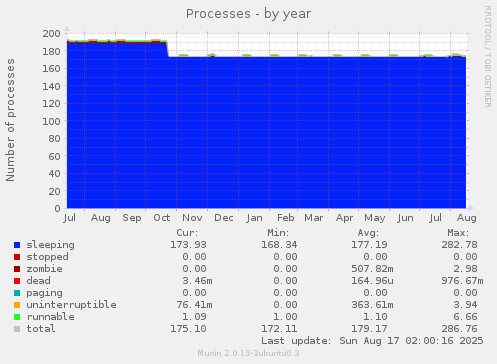
Task: Click the 'Avg:' column header
Action: [368, 233]
